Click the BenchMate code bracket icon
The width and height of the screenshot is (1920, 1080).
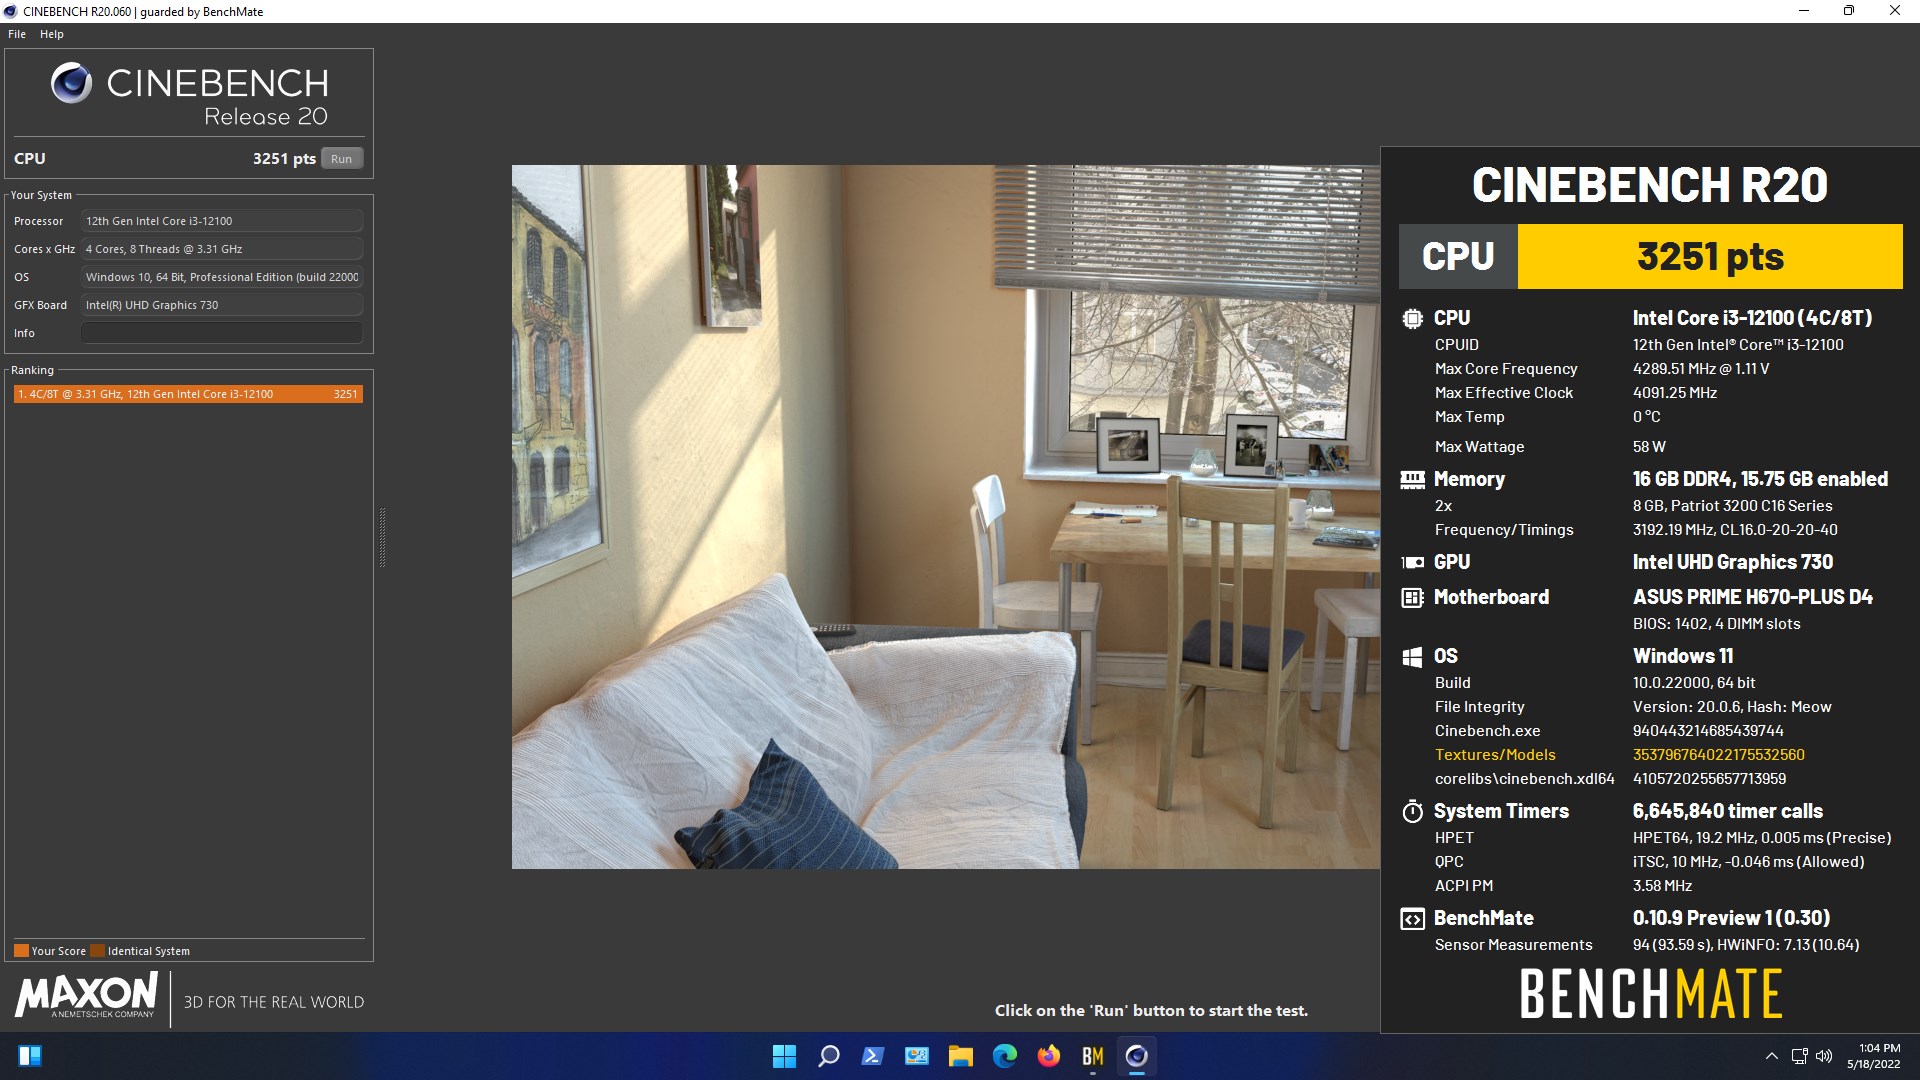point(1412,919)
